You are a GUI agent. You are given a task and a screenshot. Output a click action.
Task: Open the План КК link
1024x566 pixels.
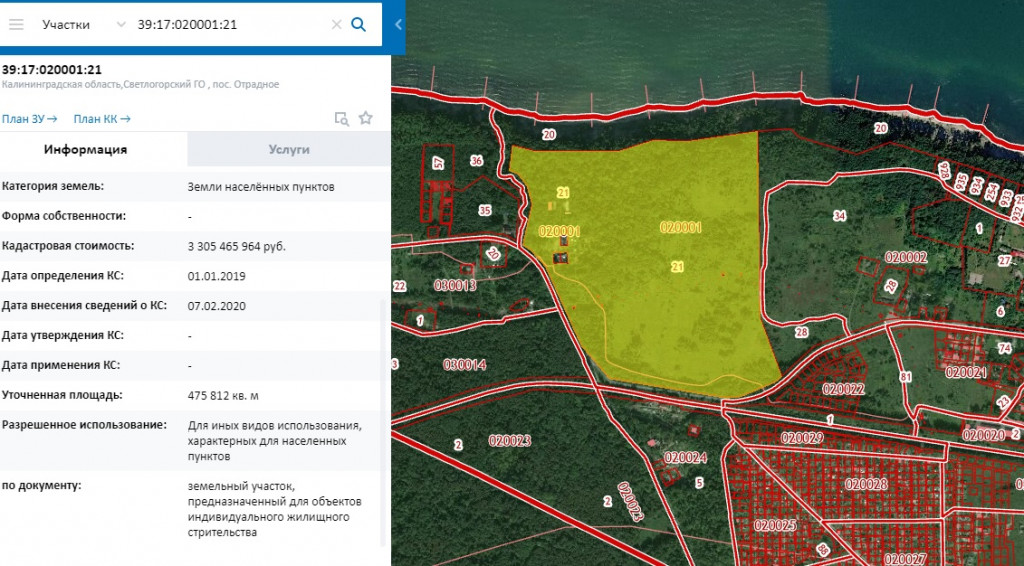pyautogui.click(x=103, y=119)
